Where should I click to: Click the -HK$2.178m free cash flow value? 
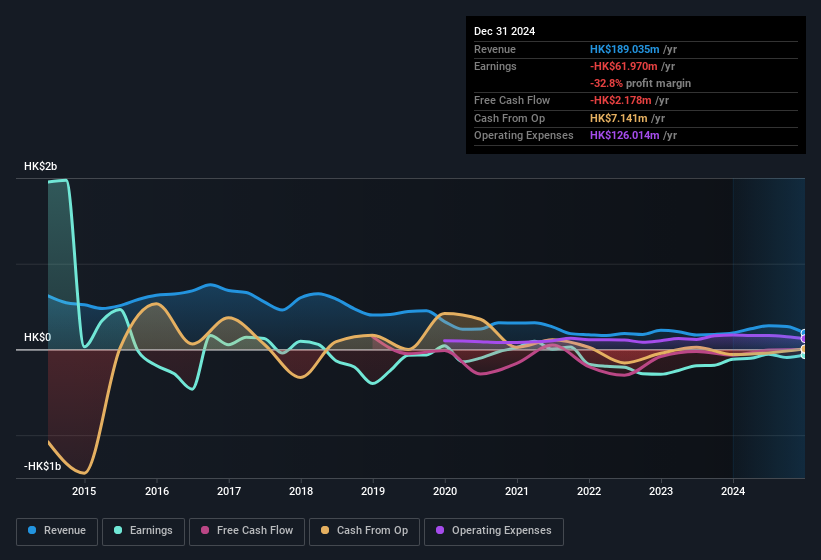point(620,100)
